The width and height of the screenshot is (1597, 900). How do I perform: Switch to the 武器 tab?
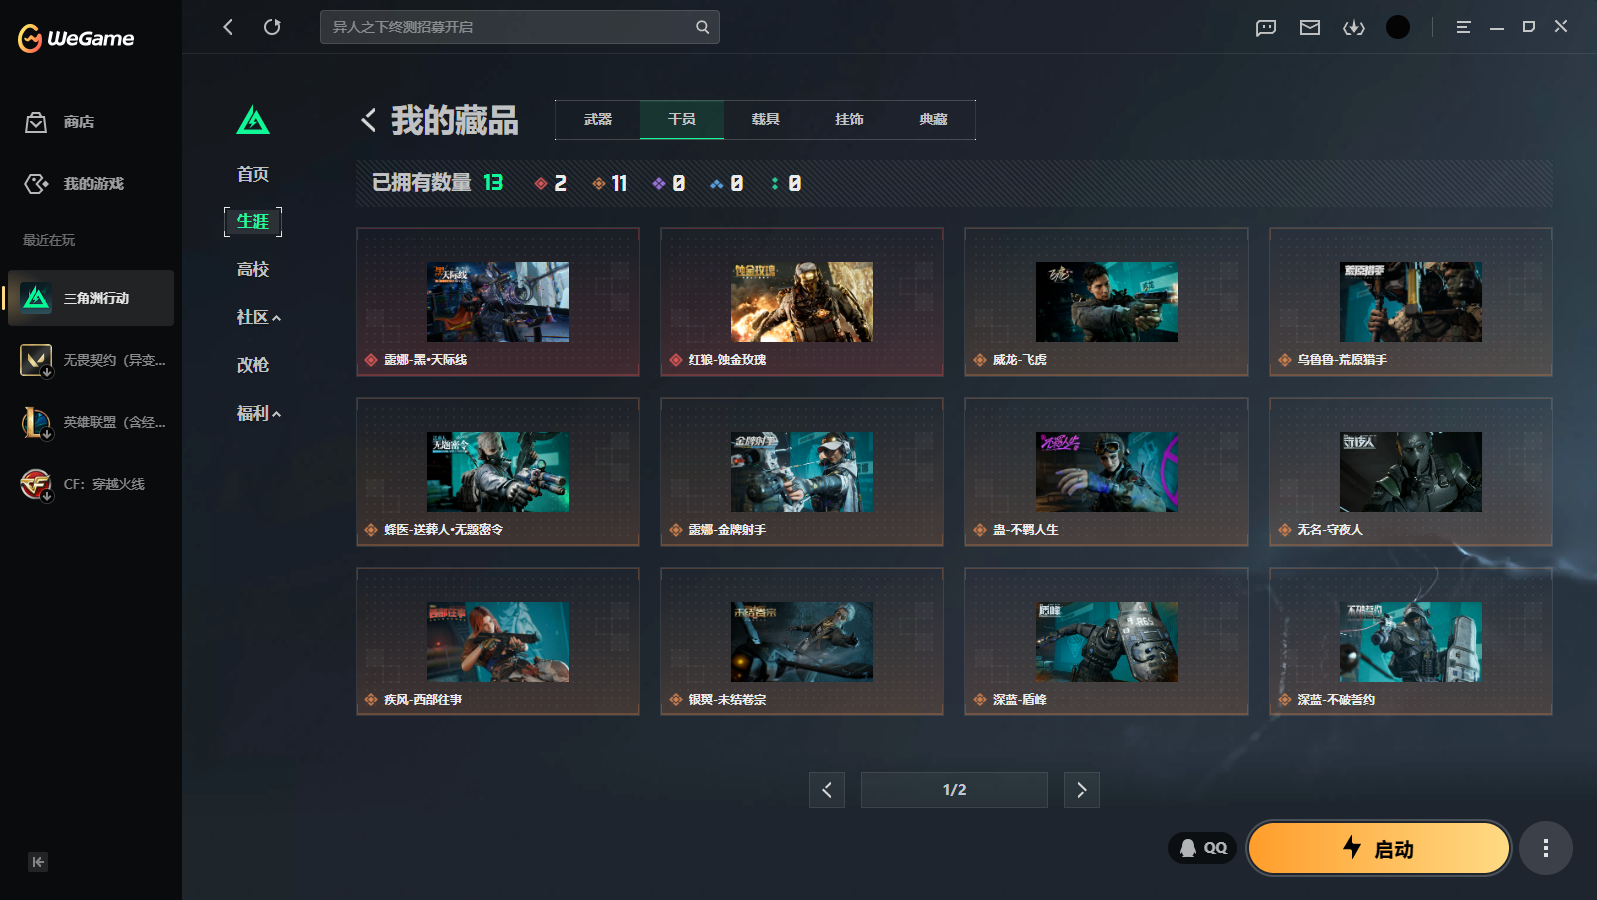tap(598, 119)
